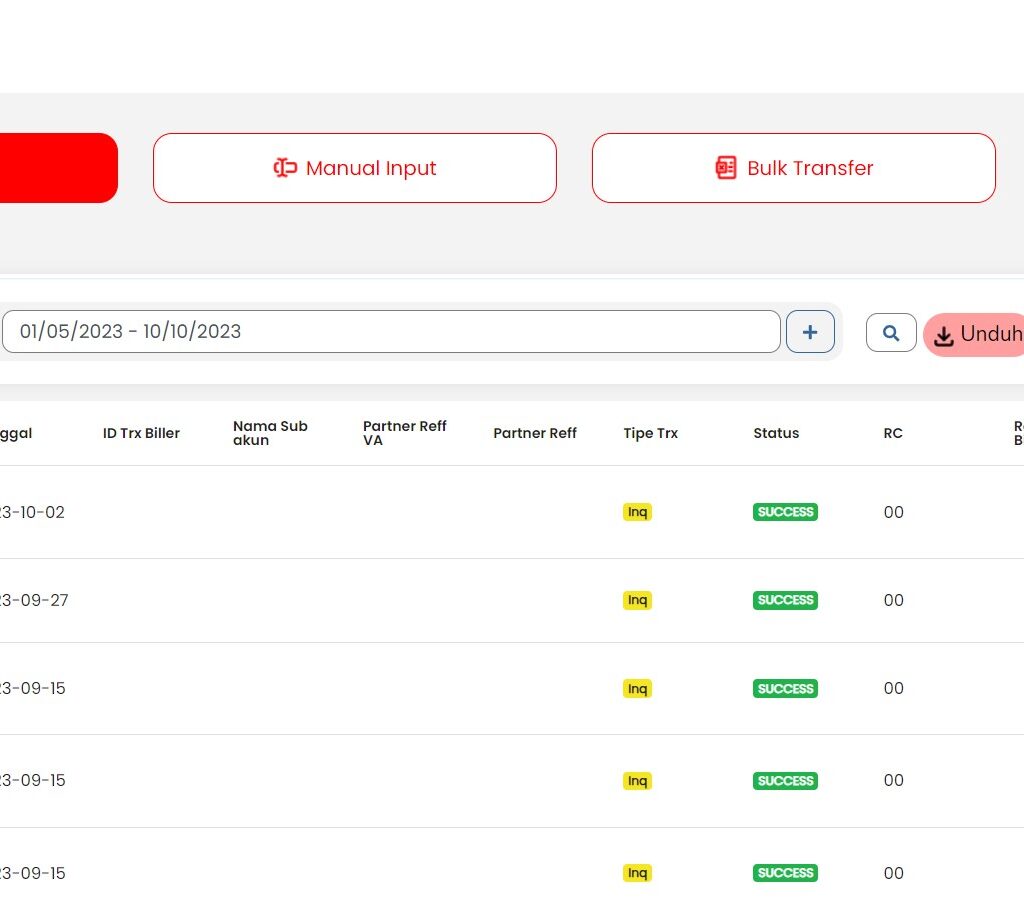Click the Inq badge in 23-10-02 row
Screen dimensions: 1024x910
click(x=637, y=512)
